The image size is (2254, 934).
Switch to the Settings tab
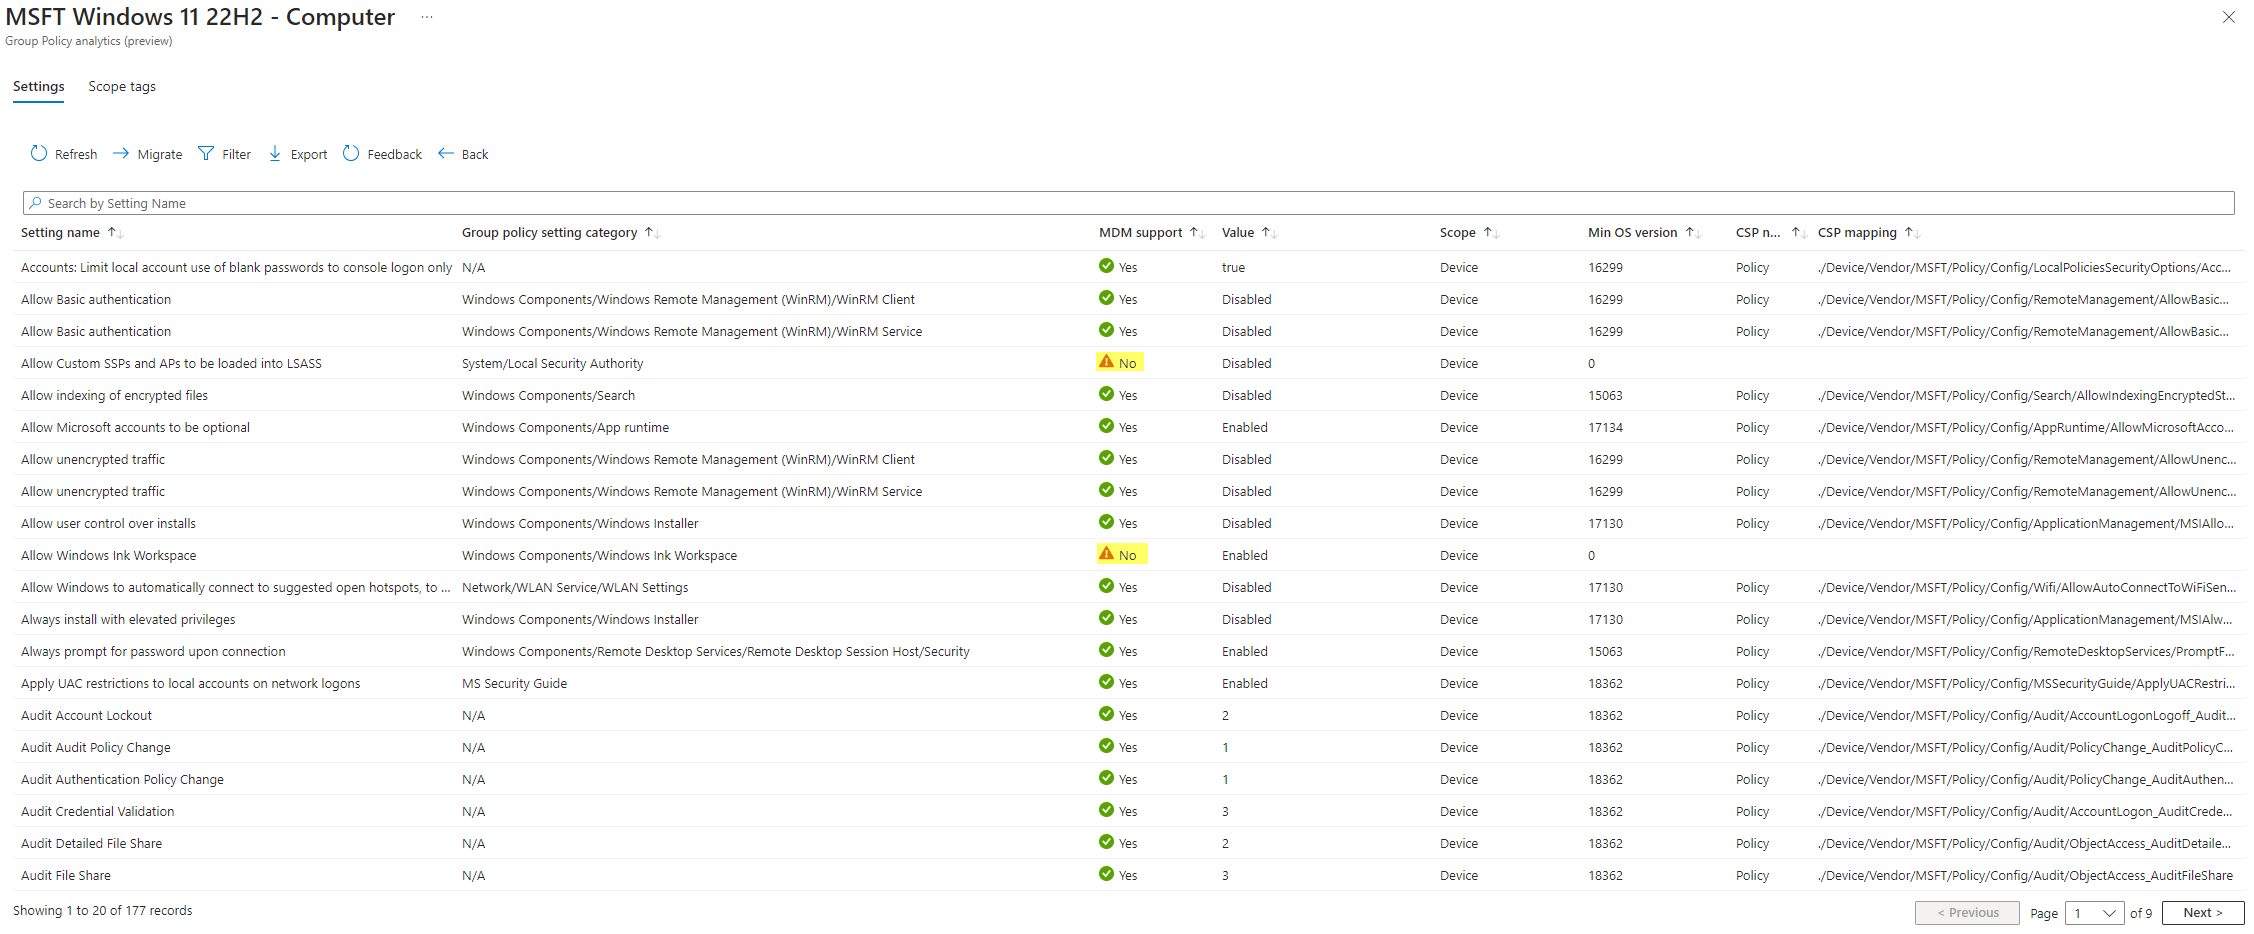pyautogui.click(x=39, y=87)
